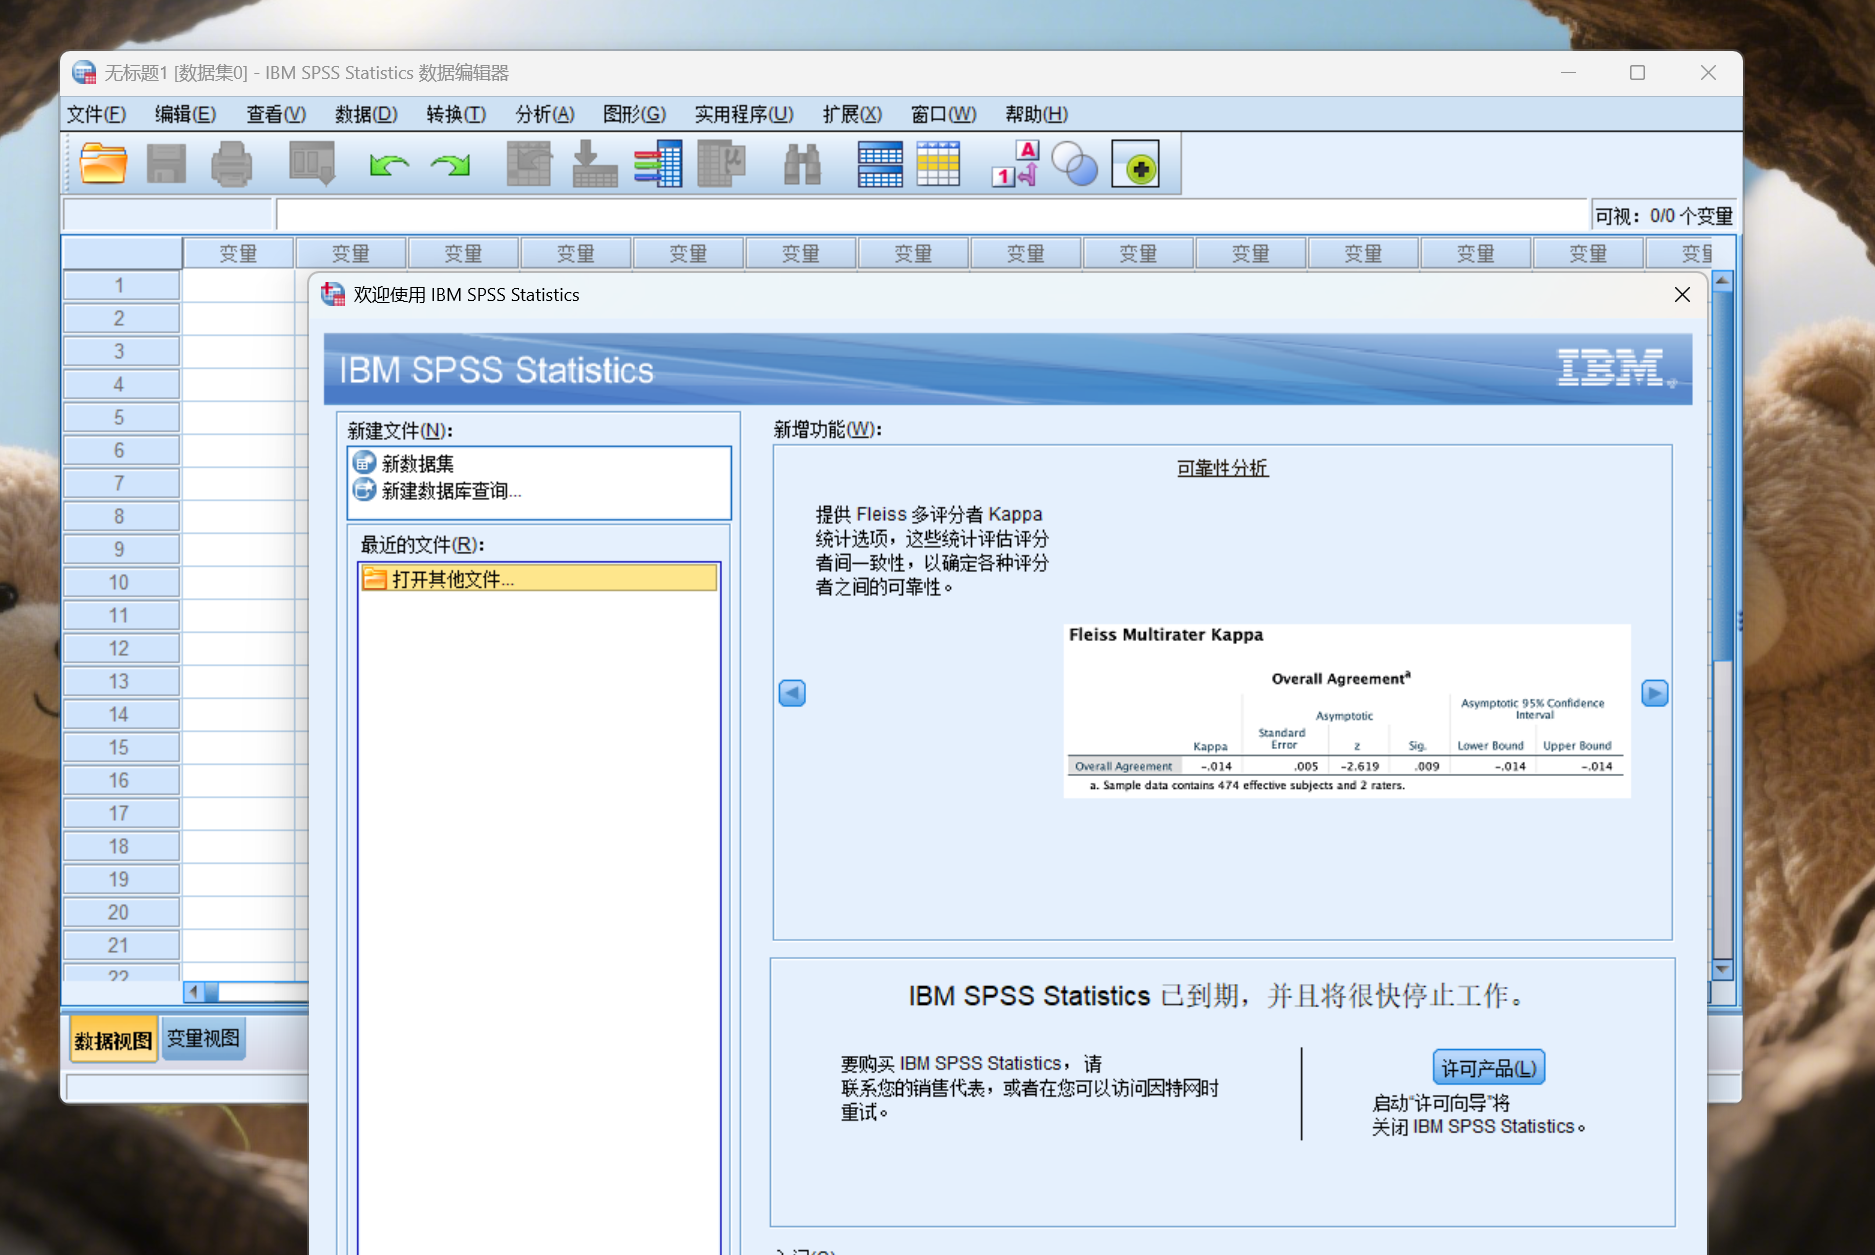The height and width of the screenshot is (1255, 1875).
Task: Click the Insert cases icon
Action: click(880, 164)
